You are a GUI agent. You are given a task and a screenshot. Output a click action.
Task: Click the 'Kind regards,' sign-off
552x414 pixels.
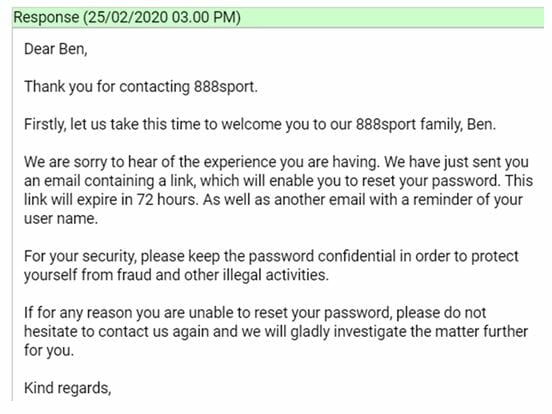click(68, 388)
